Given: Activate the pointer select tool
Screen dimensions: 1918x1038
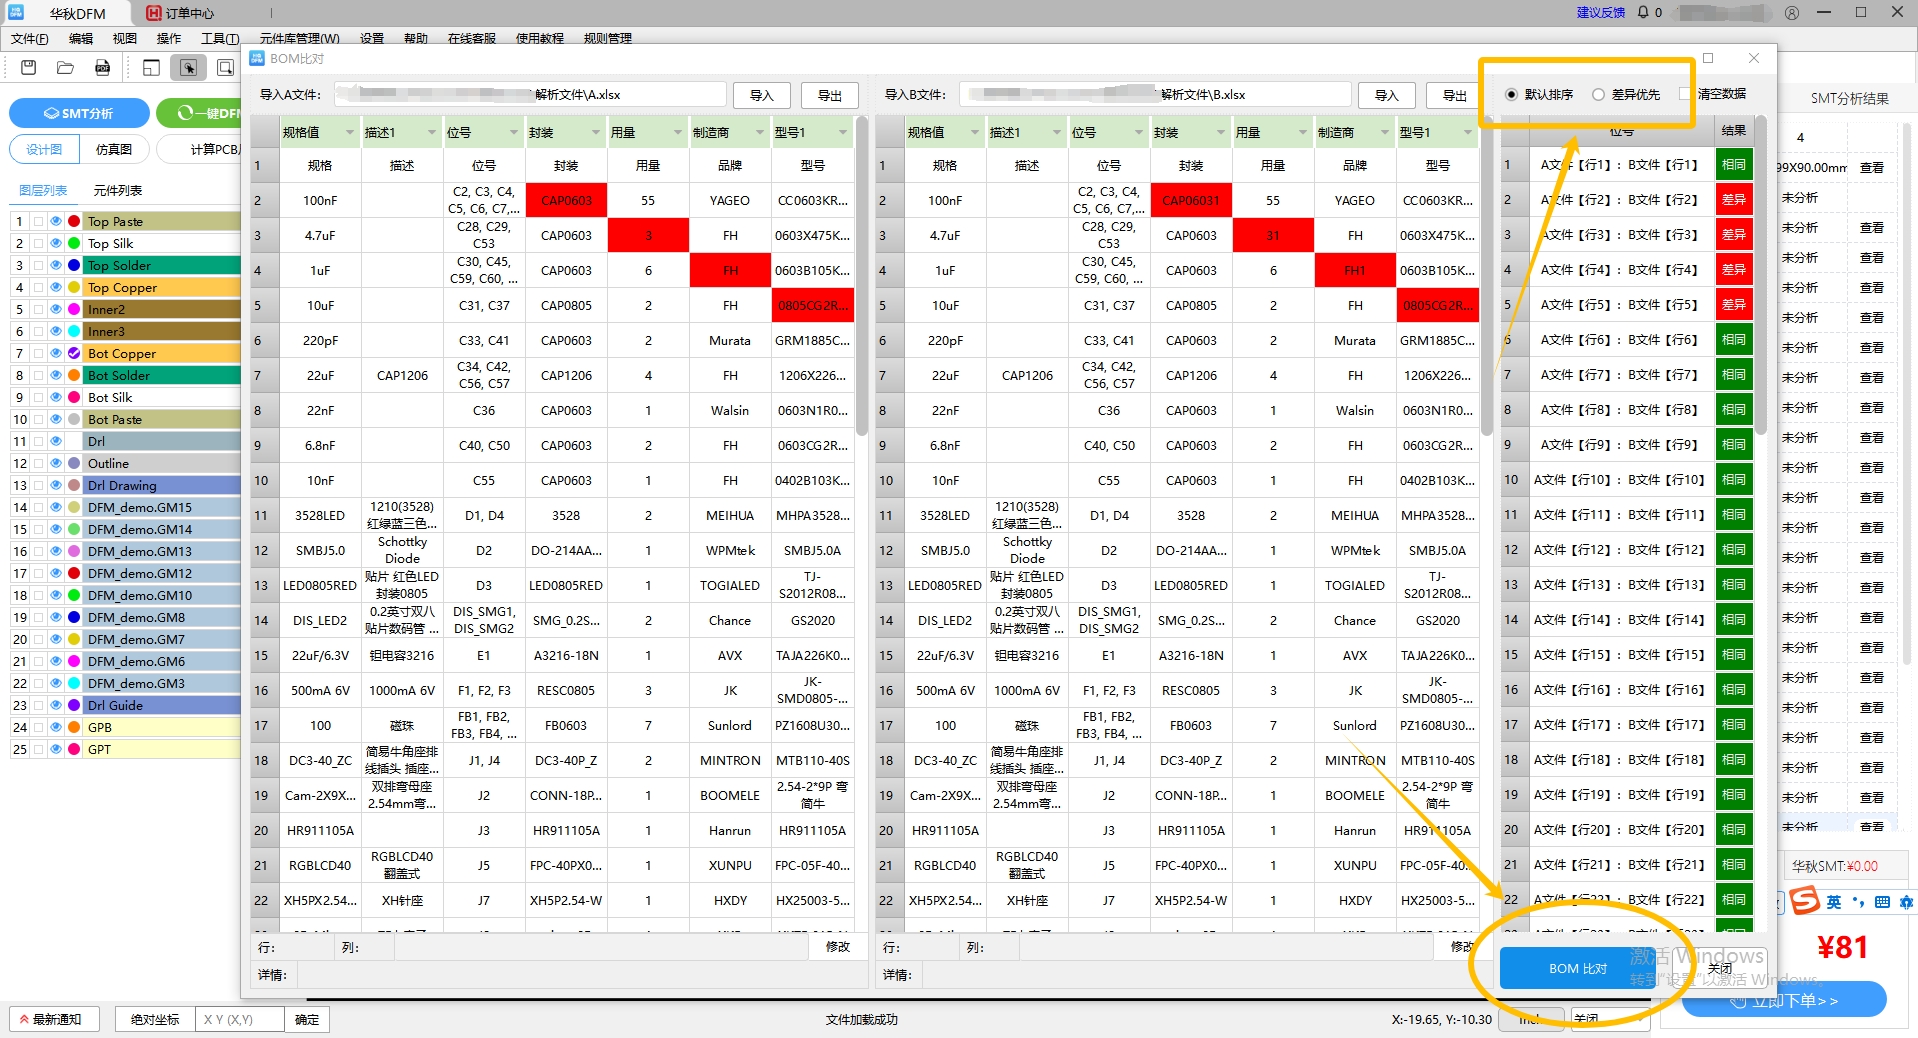Looking at the screenshot, I should (188, 67).
